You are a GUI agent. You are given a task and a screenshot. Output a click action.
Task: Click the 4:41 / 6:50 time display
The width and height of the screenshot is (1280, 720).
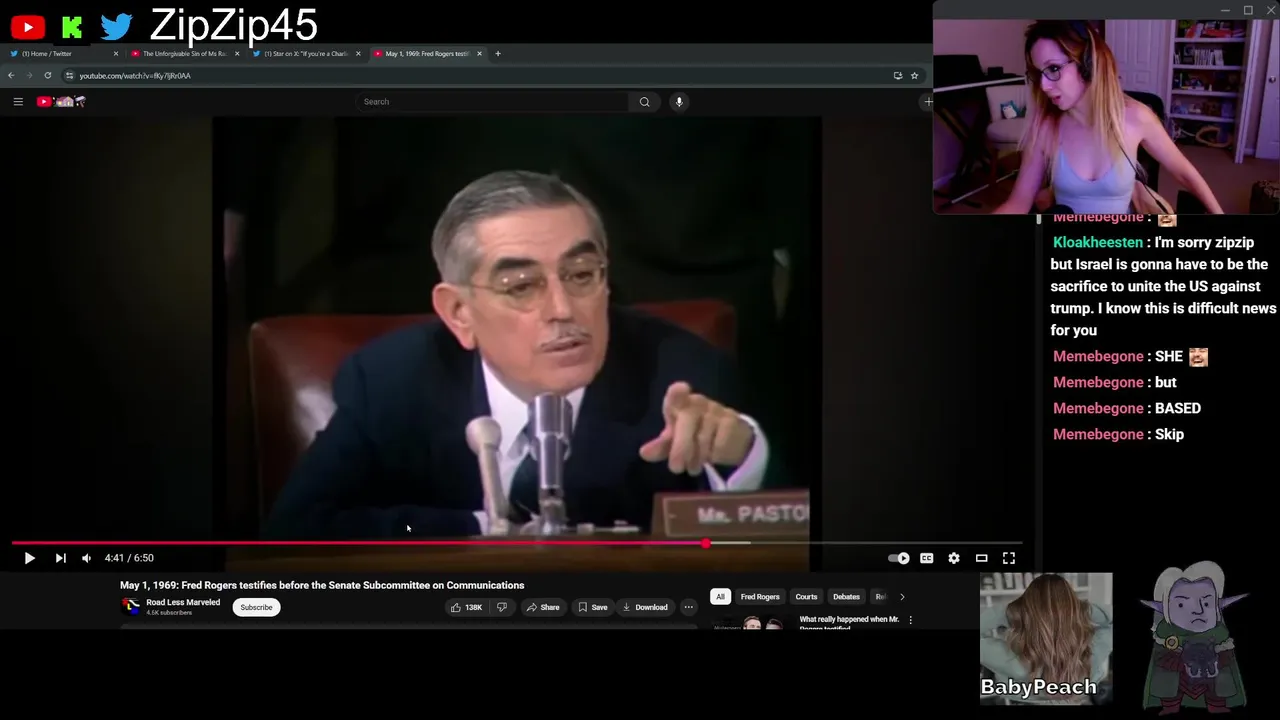pos(129,558)
